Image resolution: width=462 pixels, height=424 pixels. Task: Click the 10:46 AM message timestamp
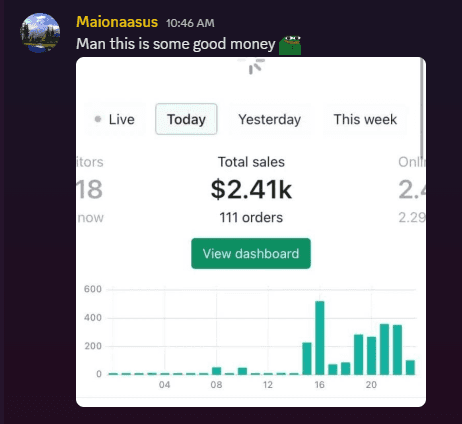click(x=190, y=23)
